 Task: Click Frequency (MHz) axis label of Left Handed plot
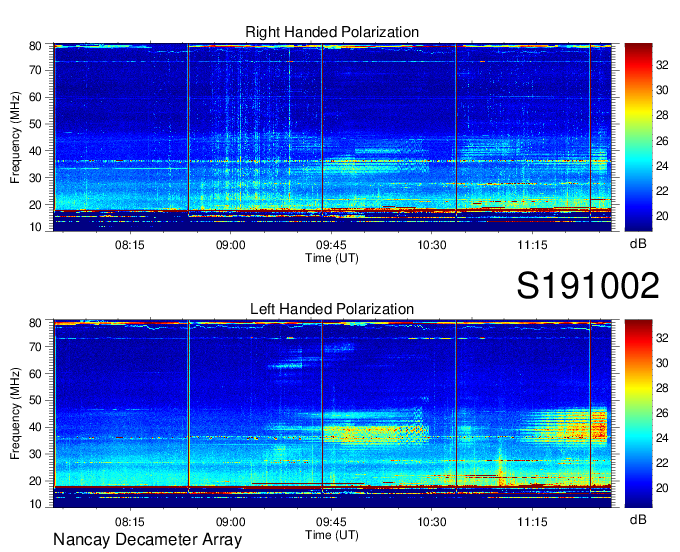point(15,414)
